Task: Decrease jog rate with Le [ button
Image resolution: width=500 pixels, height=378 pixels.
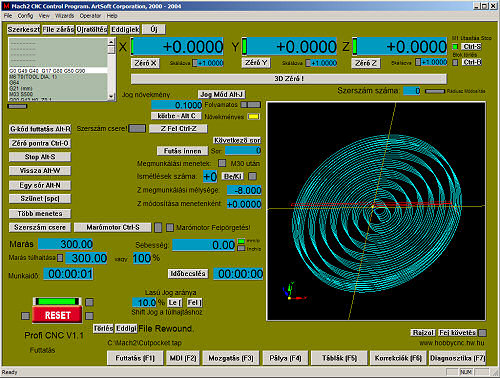Action: 175,302
